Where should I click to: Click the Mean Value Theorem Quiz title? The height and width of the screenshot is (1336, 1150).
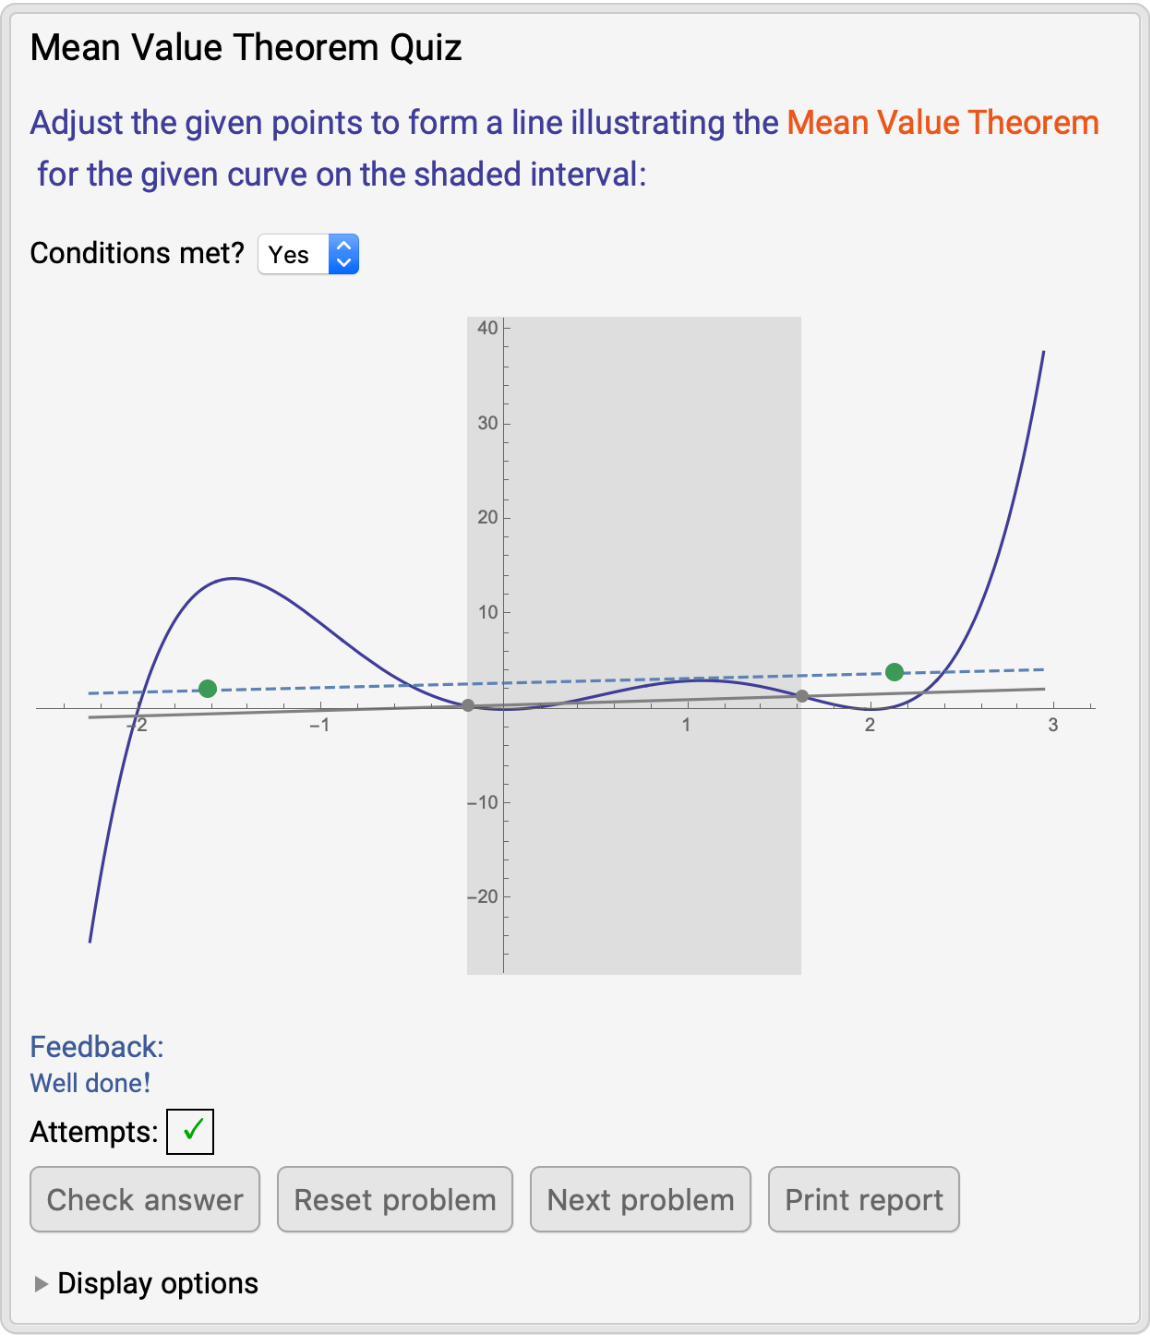point(246,48)
